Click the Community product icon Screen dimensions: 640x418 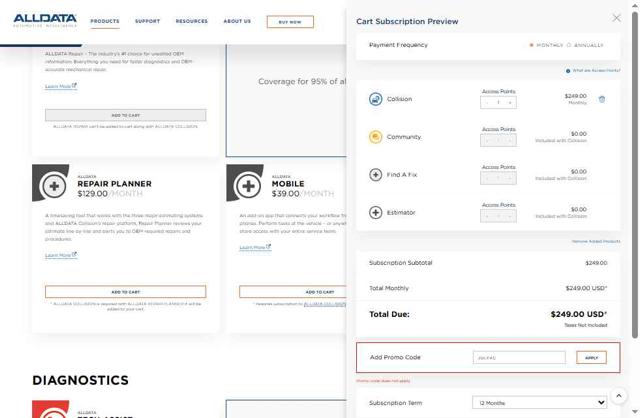(376, 137)
